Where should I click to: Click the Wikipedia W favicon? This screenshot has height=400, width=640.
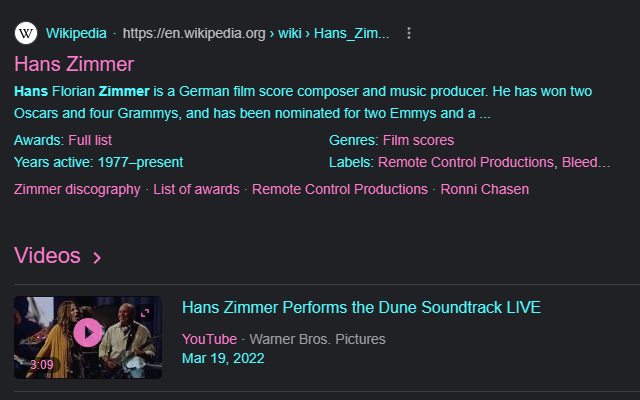tap(26, 33)
